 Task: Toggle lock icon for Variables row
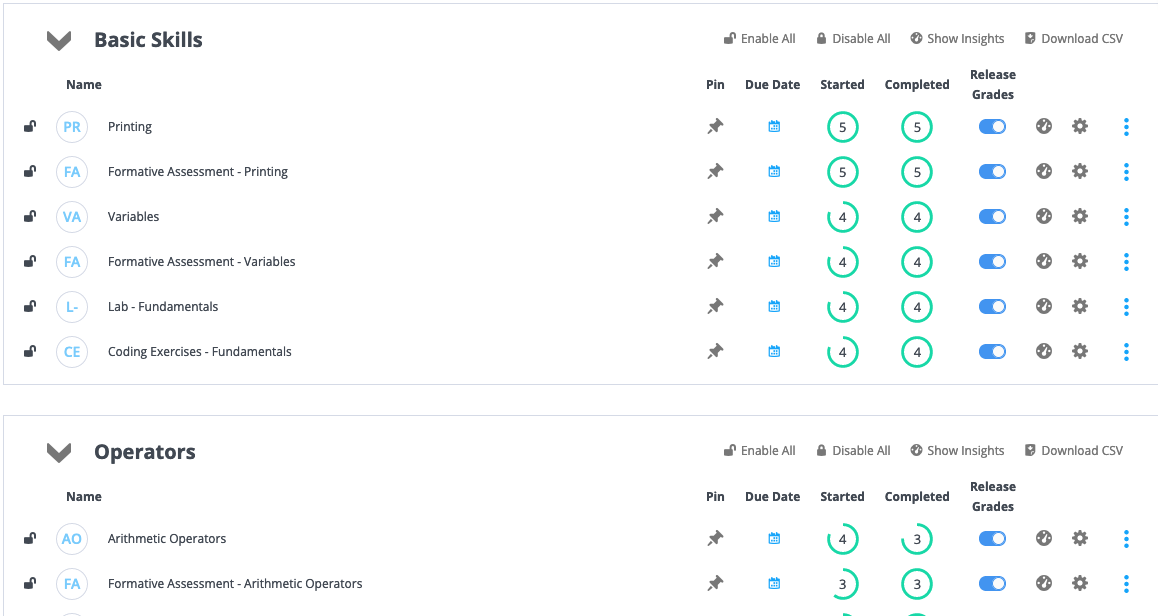30,216
